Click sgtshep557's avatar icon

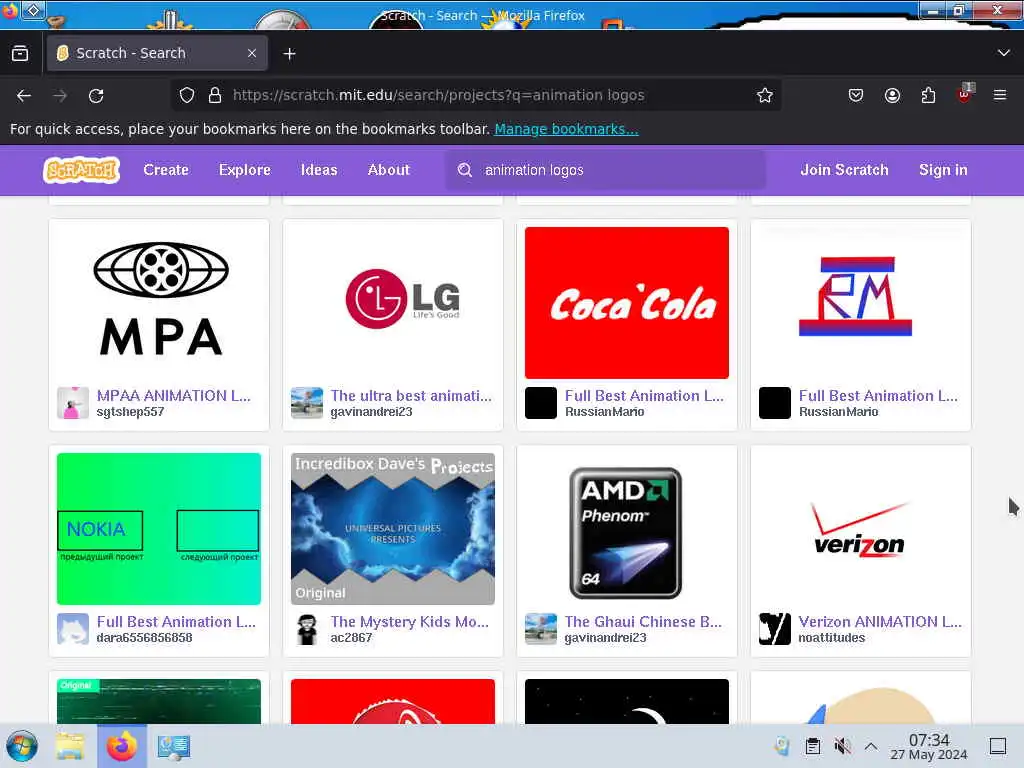coord(73,403)
